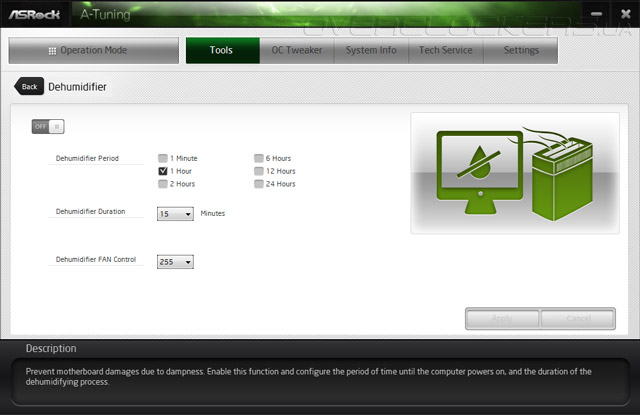
Task: Check the 6 Hours period box
Action: [x=258, y=158]
